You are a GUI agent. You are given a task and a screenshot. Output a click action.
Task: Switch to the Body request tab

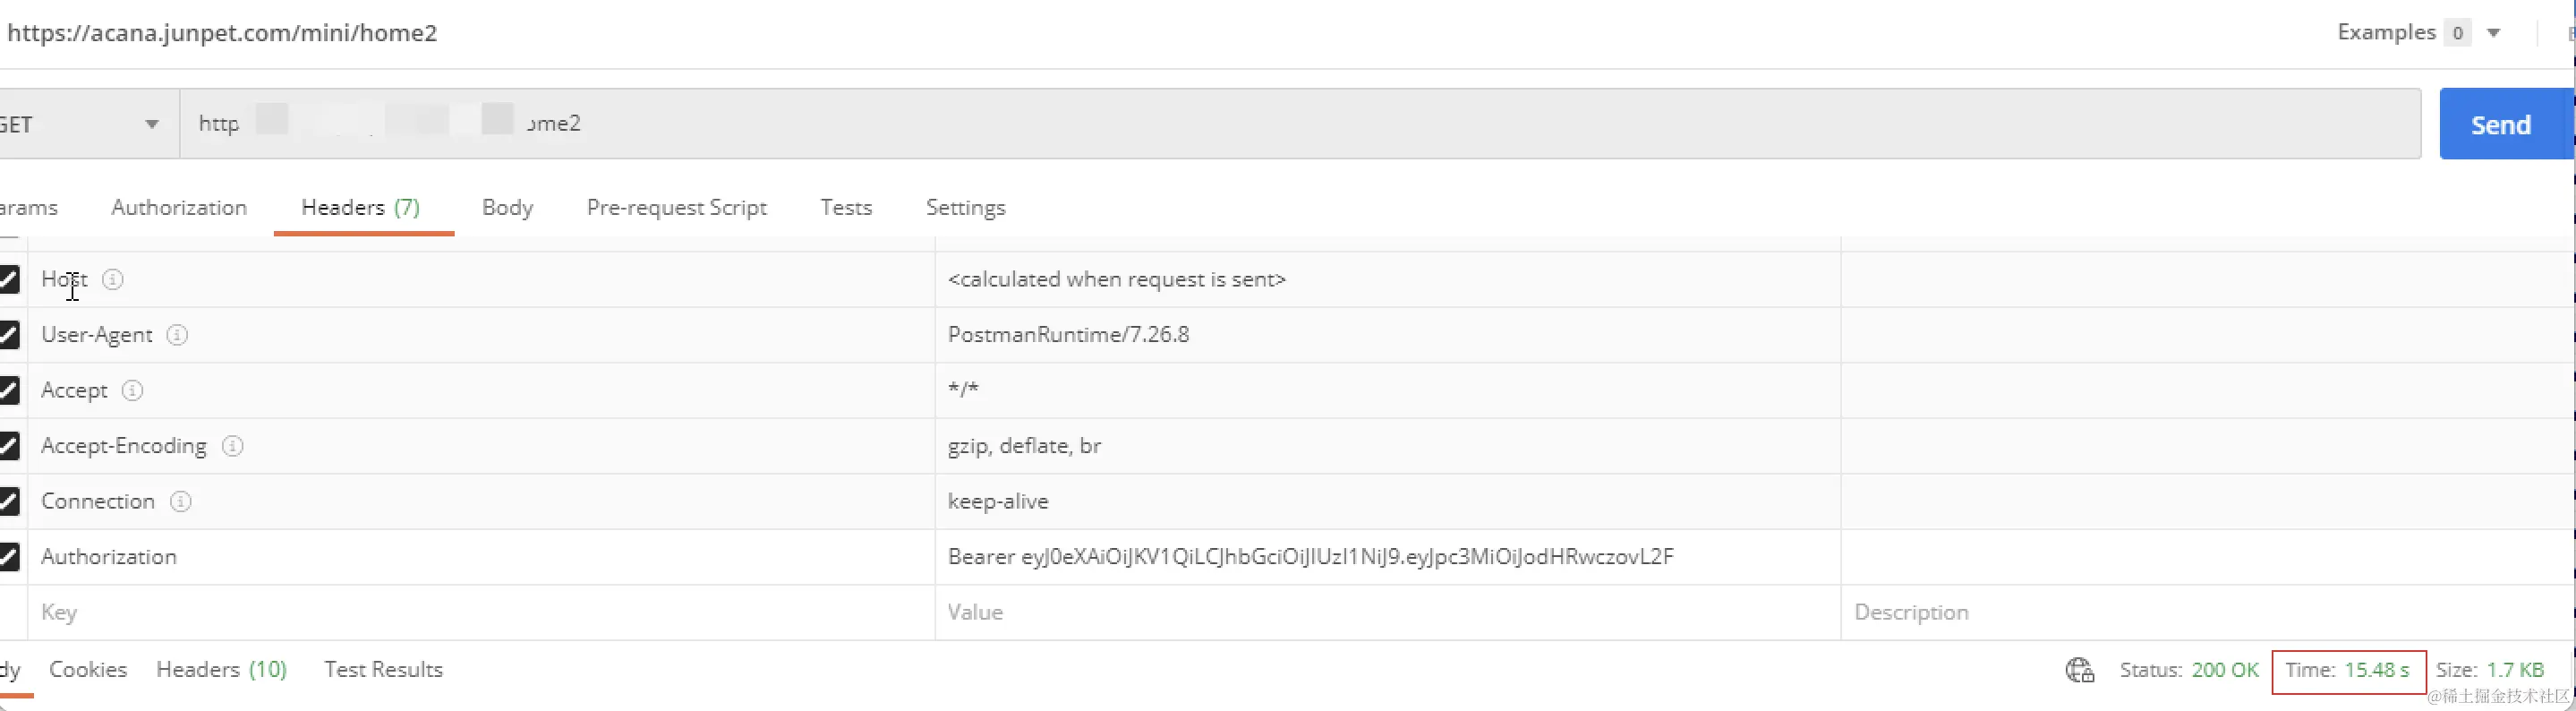[507, 207]
